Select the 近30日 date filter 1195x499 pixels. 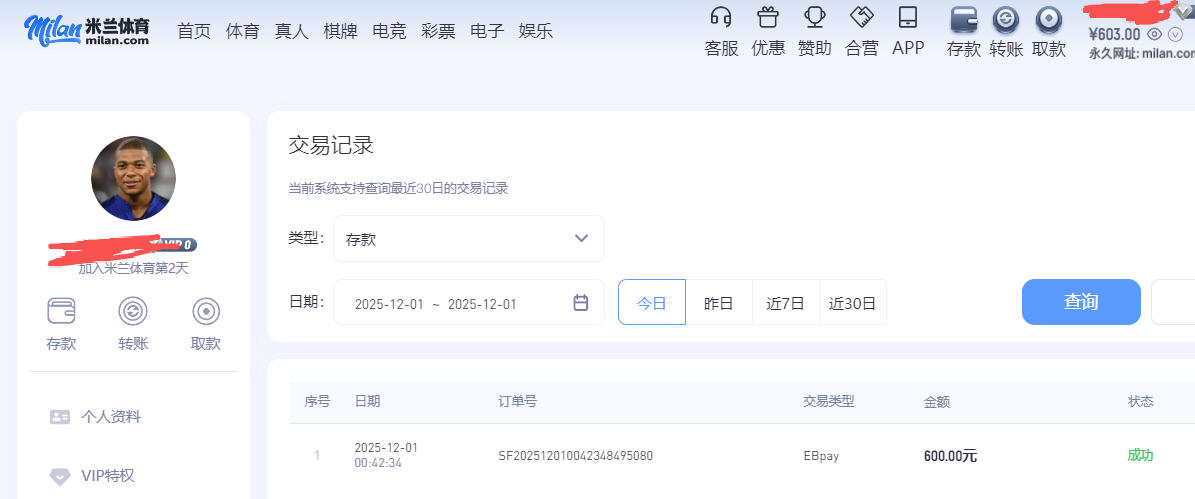click(x=852, y=303)
